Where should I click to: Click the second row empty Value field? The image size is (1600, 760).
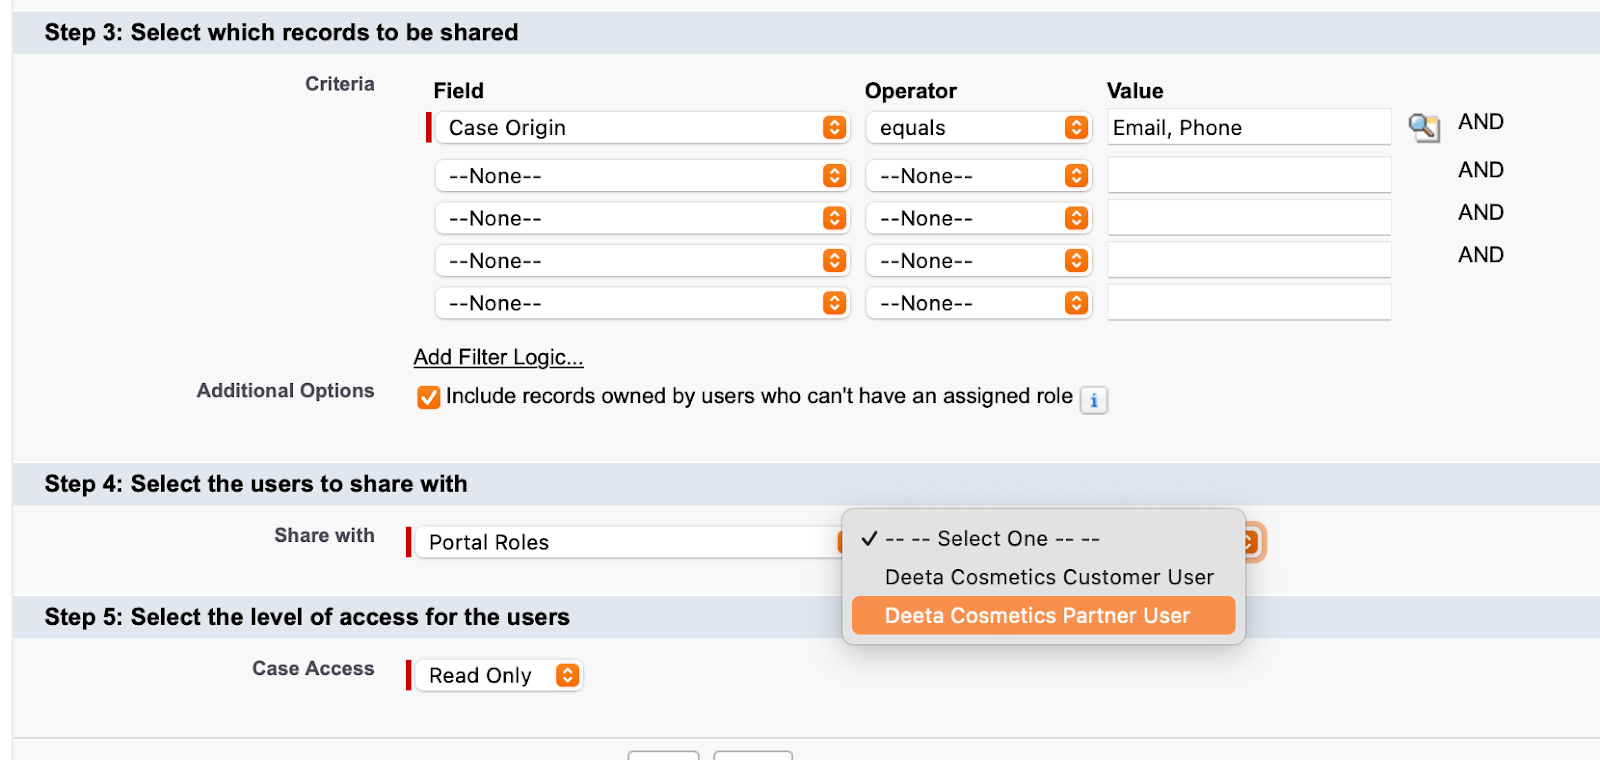[1249, 175]
